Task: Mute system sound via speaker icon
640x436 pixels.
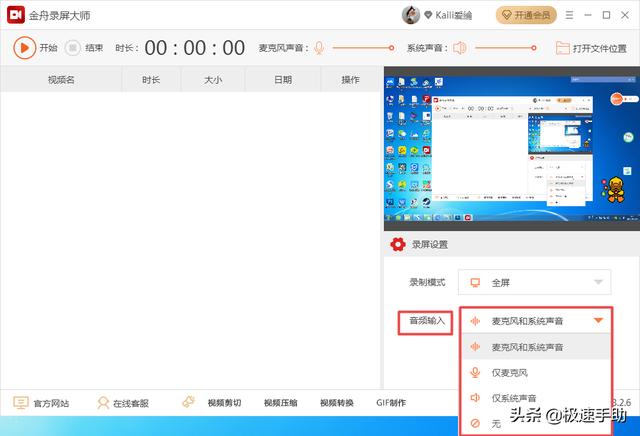Action: 460,48
